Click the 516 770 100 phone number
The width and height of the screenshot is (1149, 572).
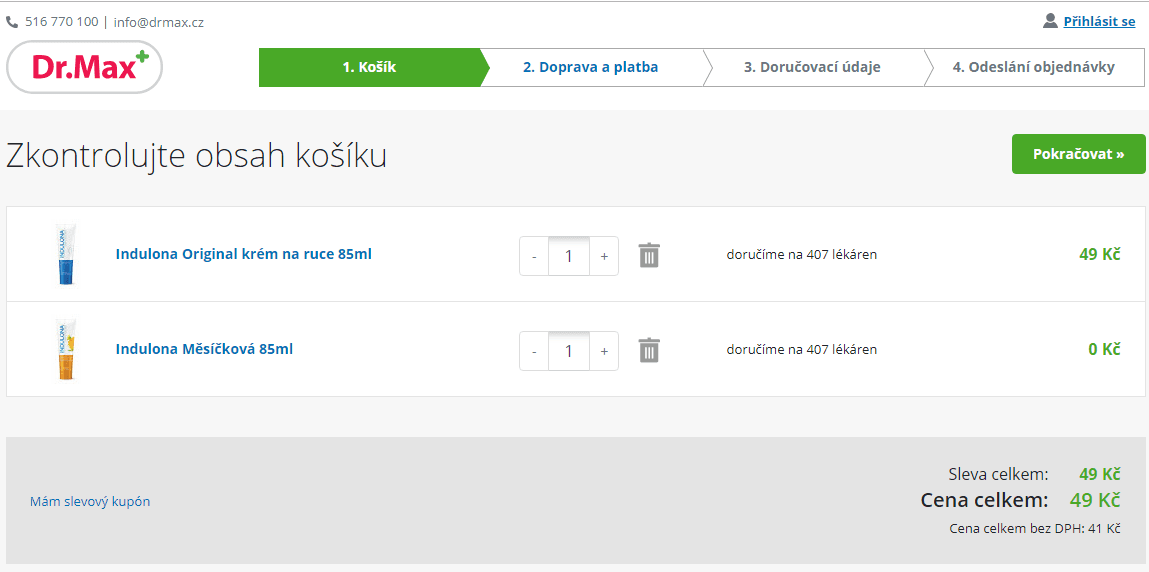pyautogui.click(x=62, y=22)
